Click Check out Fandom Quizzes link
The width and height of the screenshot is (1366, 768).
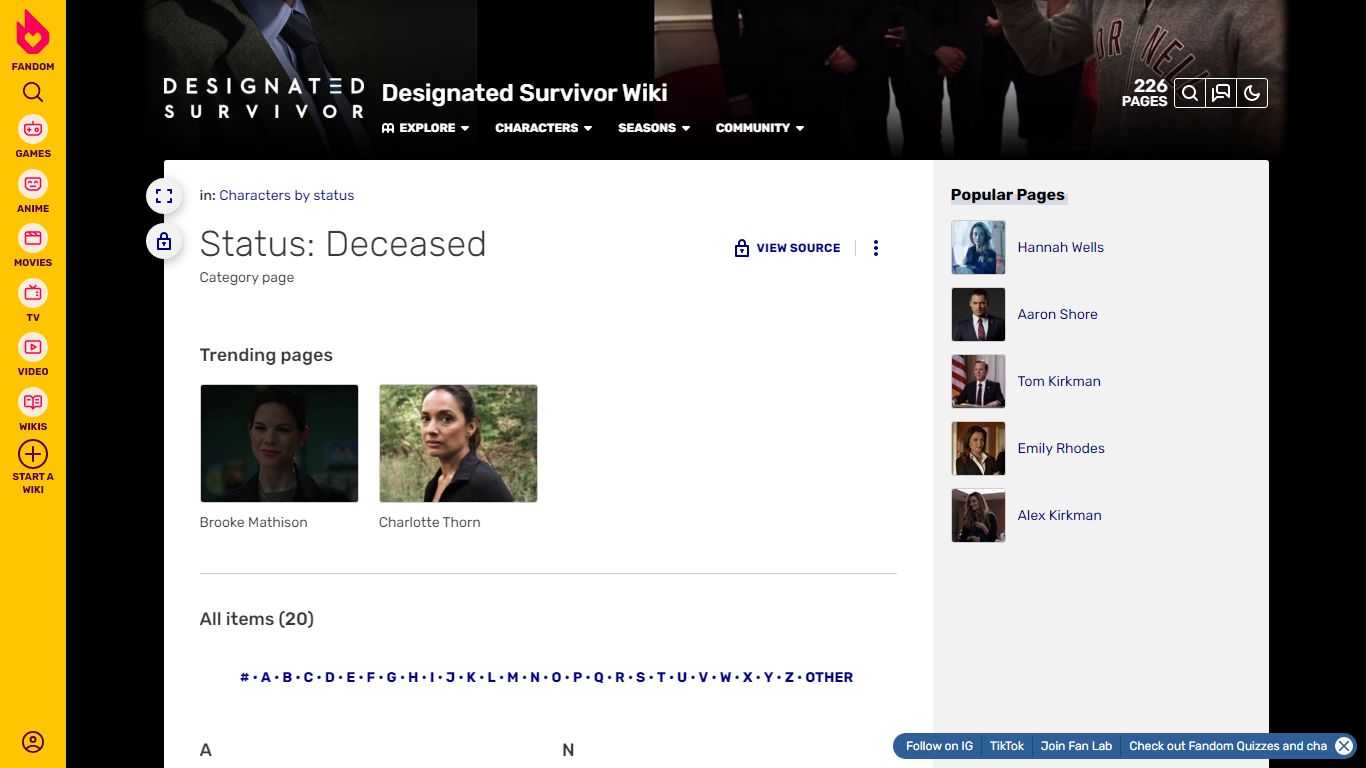[x=1228, y=746]
